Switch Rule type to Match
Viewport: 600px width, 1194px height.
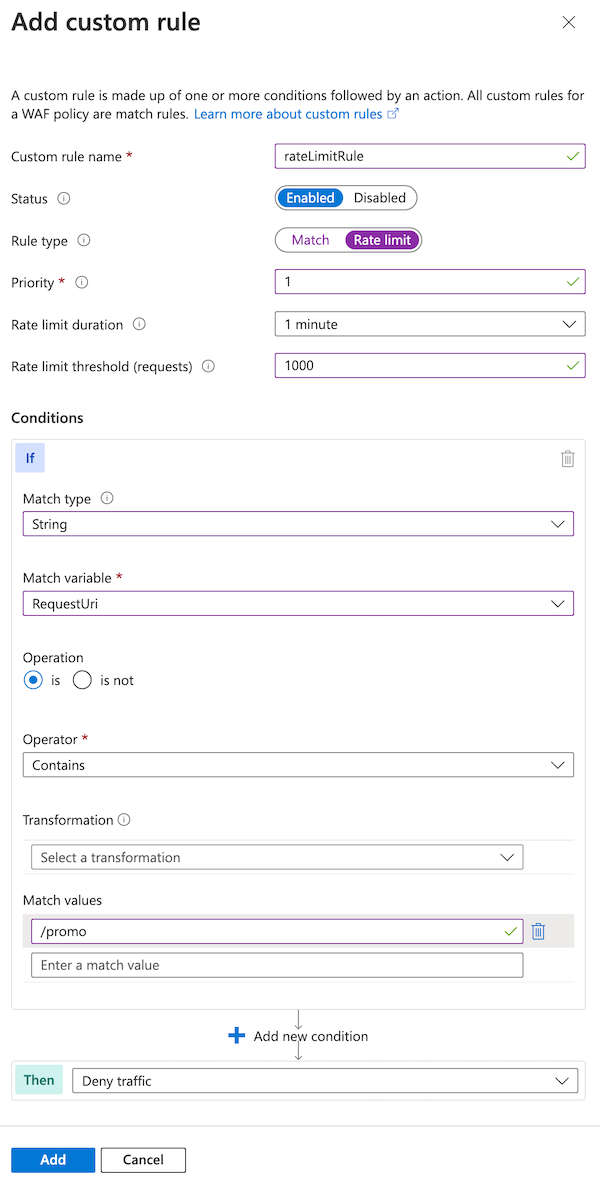(310, 240)
